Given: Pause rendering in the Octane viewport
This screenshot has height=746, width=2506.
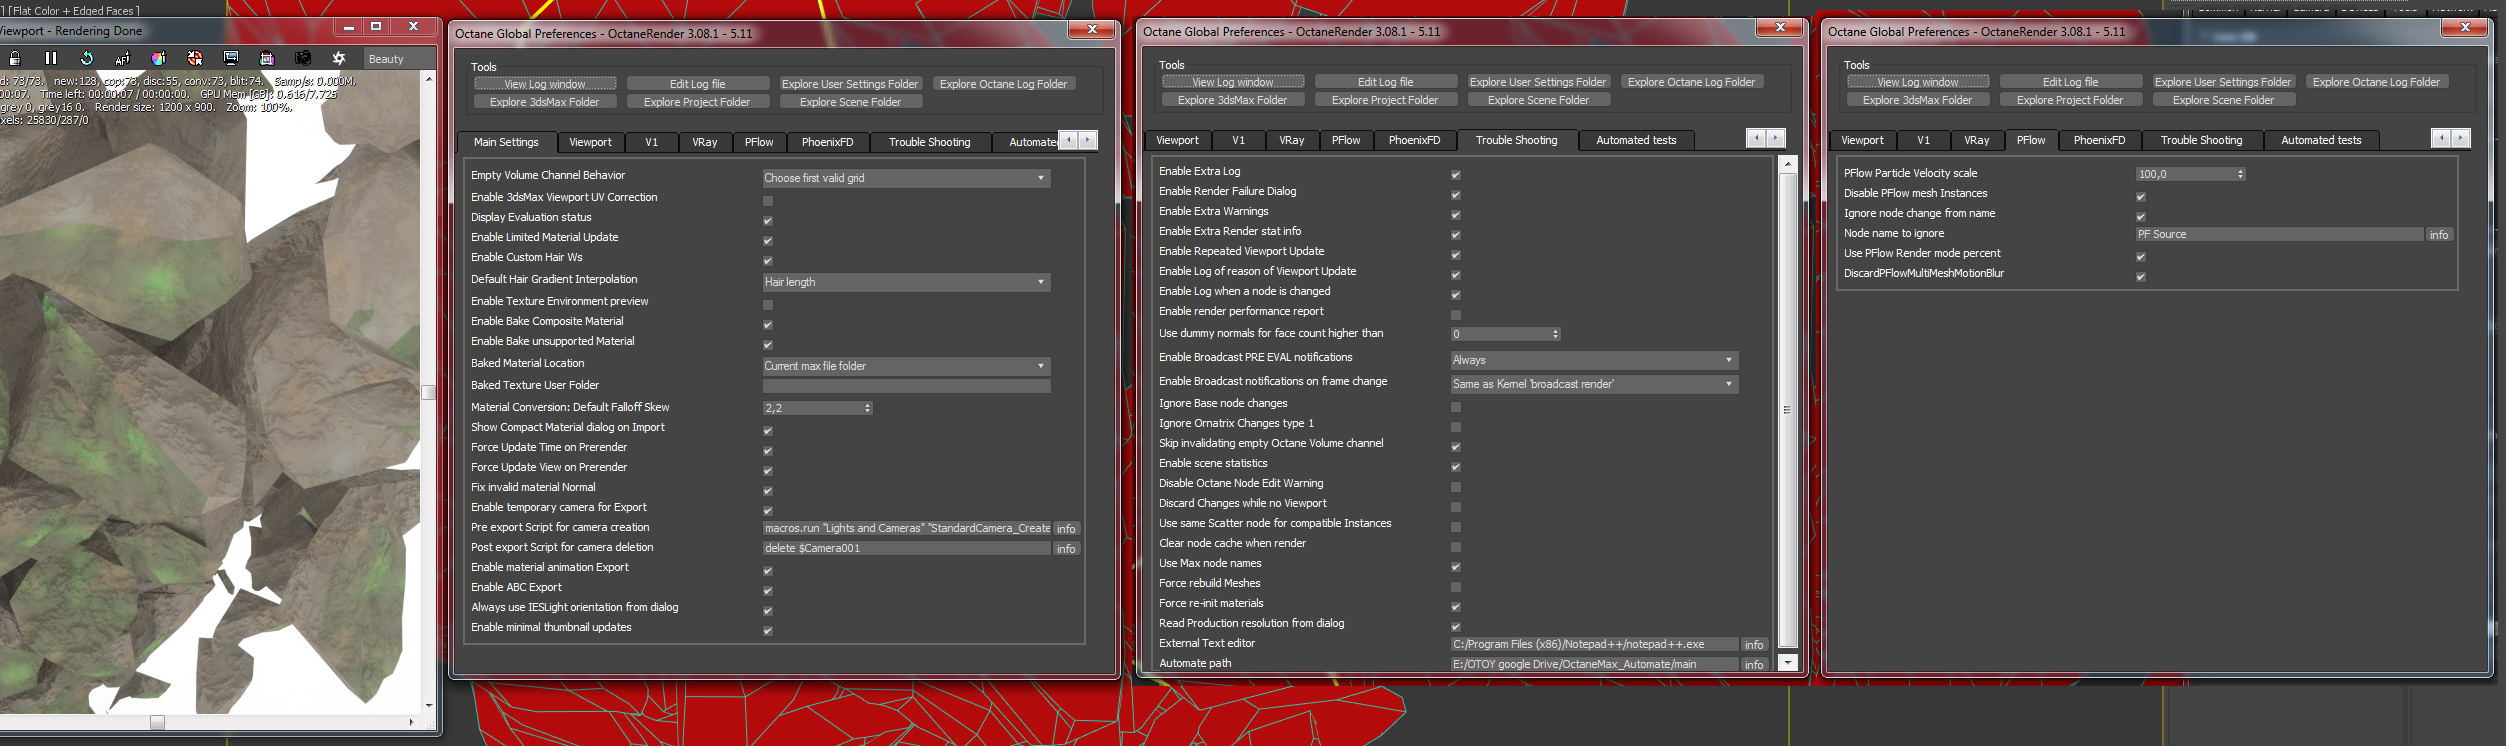Looking at the screenshot, I should coord(51,58).
